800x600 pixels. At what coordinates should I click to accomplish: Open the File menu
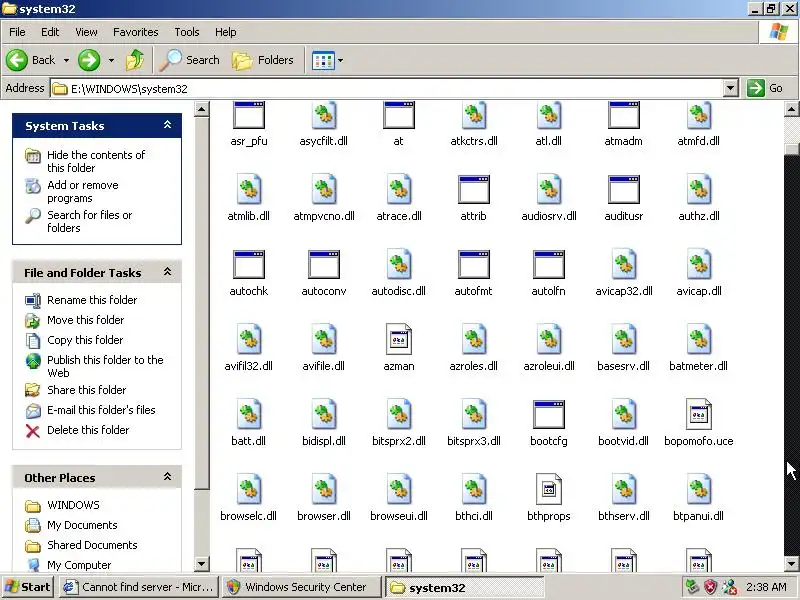(x=17, y=32)
